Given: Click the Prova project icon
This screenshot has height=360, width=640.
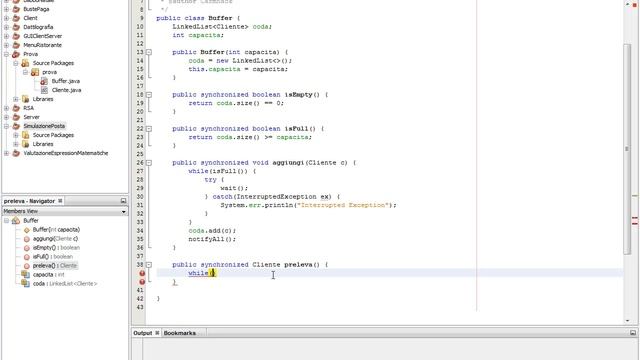Looking at the screenshot, I should point(16,54).
